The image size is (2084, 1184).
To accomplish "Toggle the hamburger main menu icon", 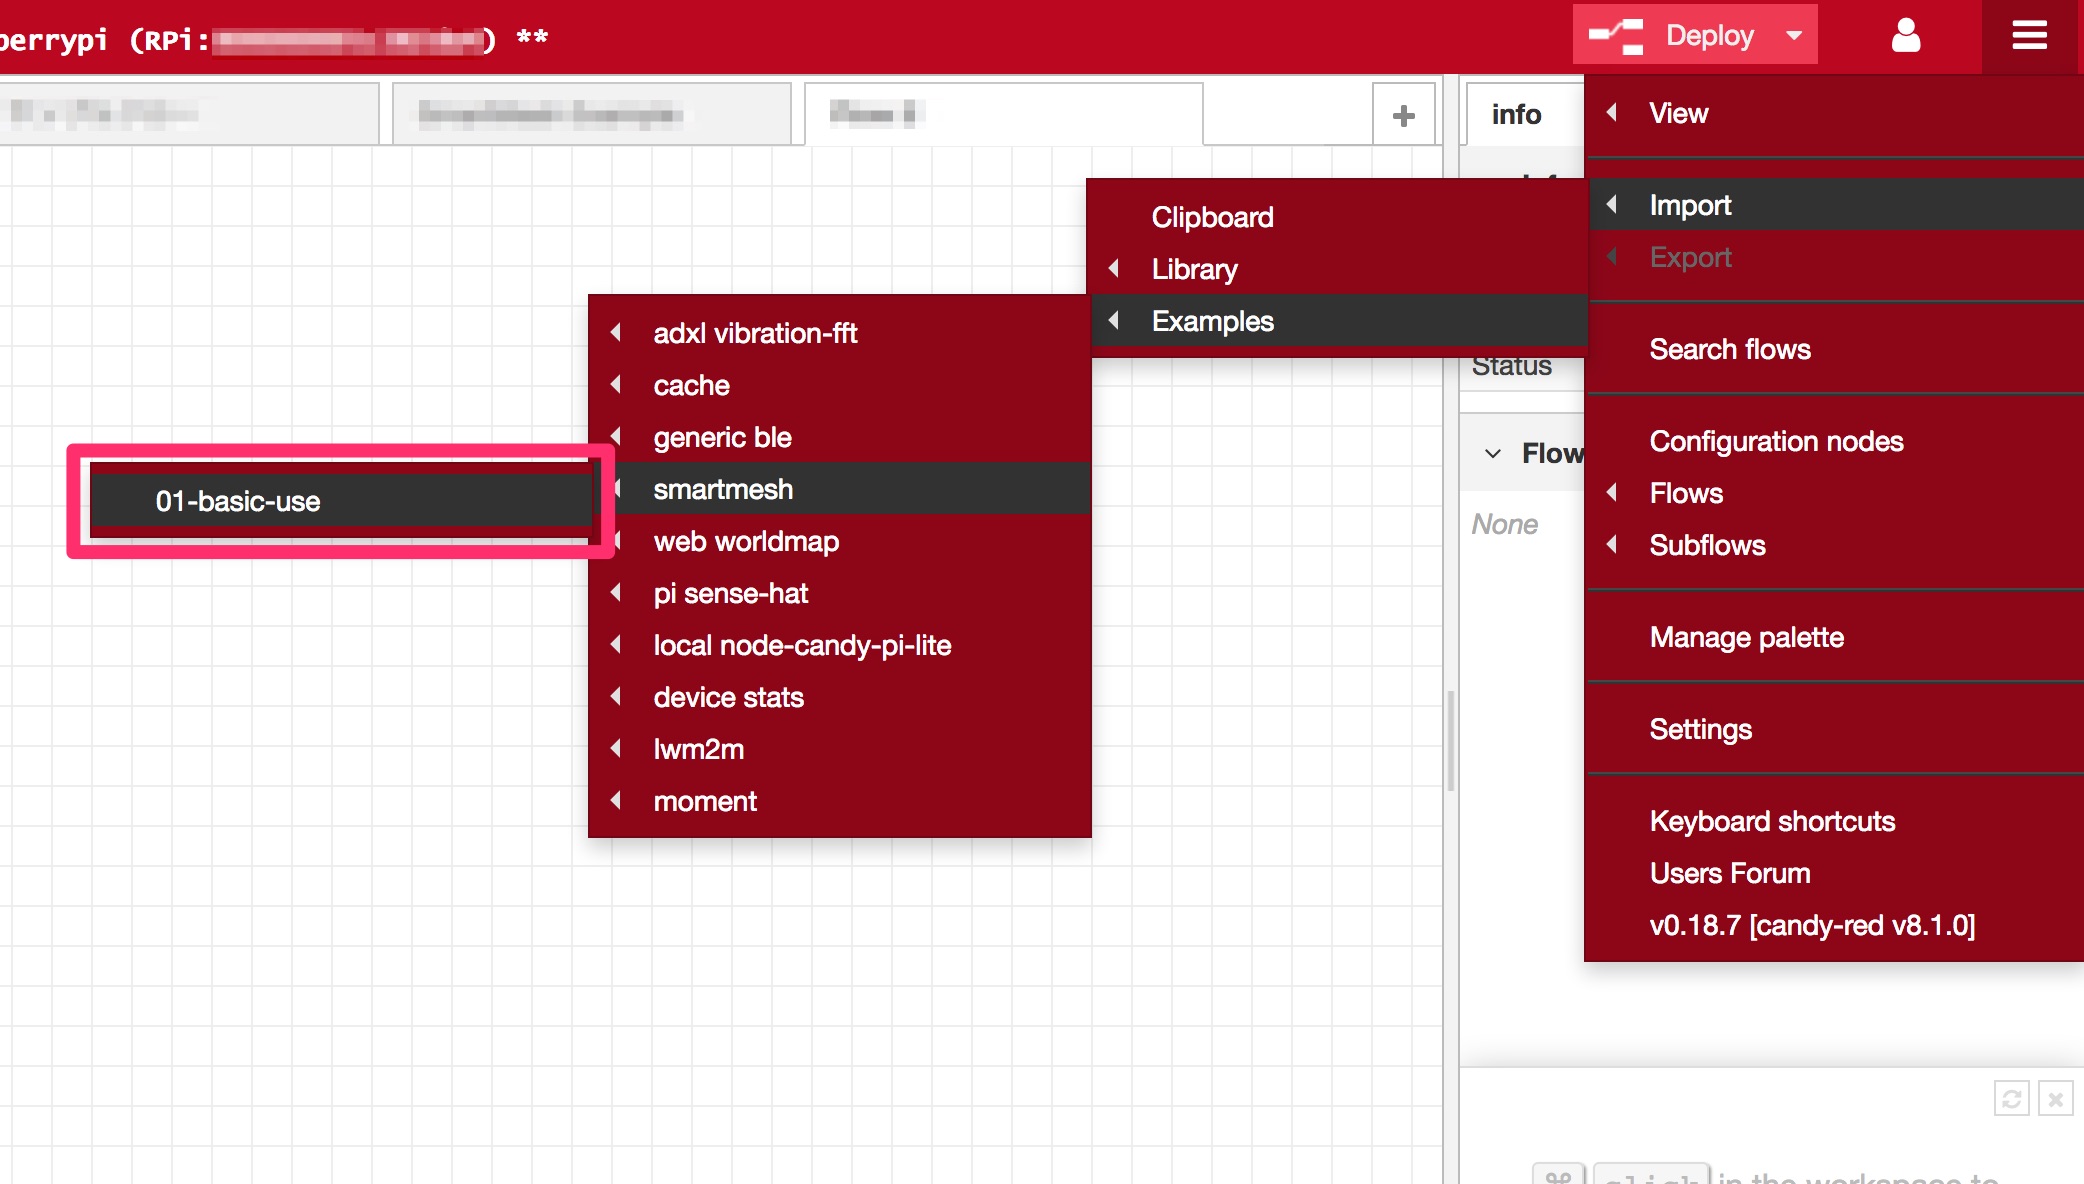I will click(x=2029, y=36).
